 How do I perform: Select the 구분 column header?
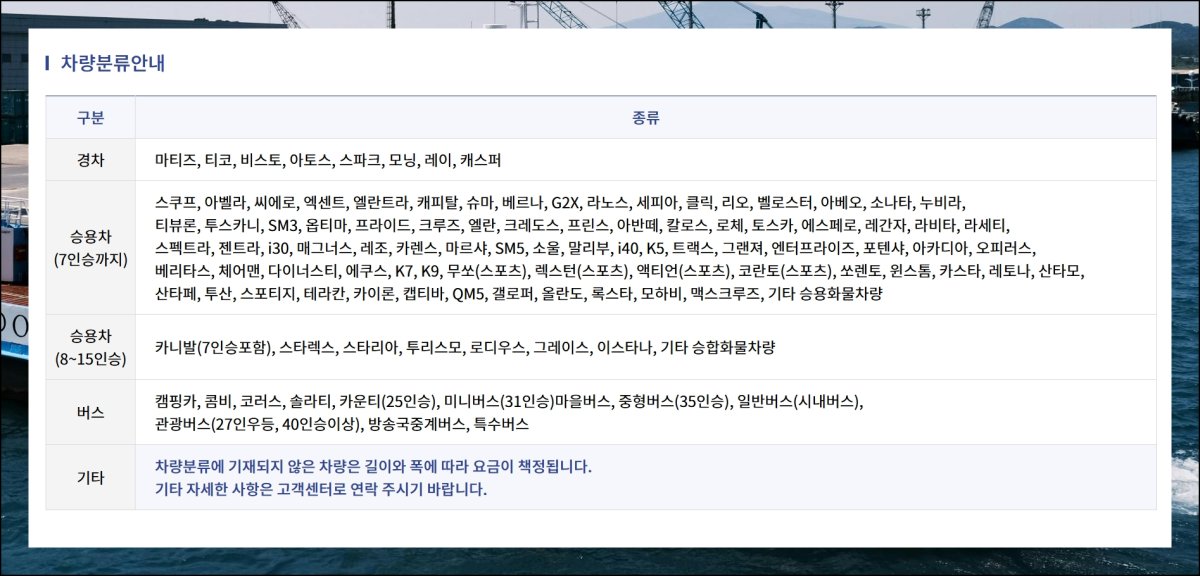point(91,117)
